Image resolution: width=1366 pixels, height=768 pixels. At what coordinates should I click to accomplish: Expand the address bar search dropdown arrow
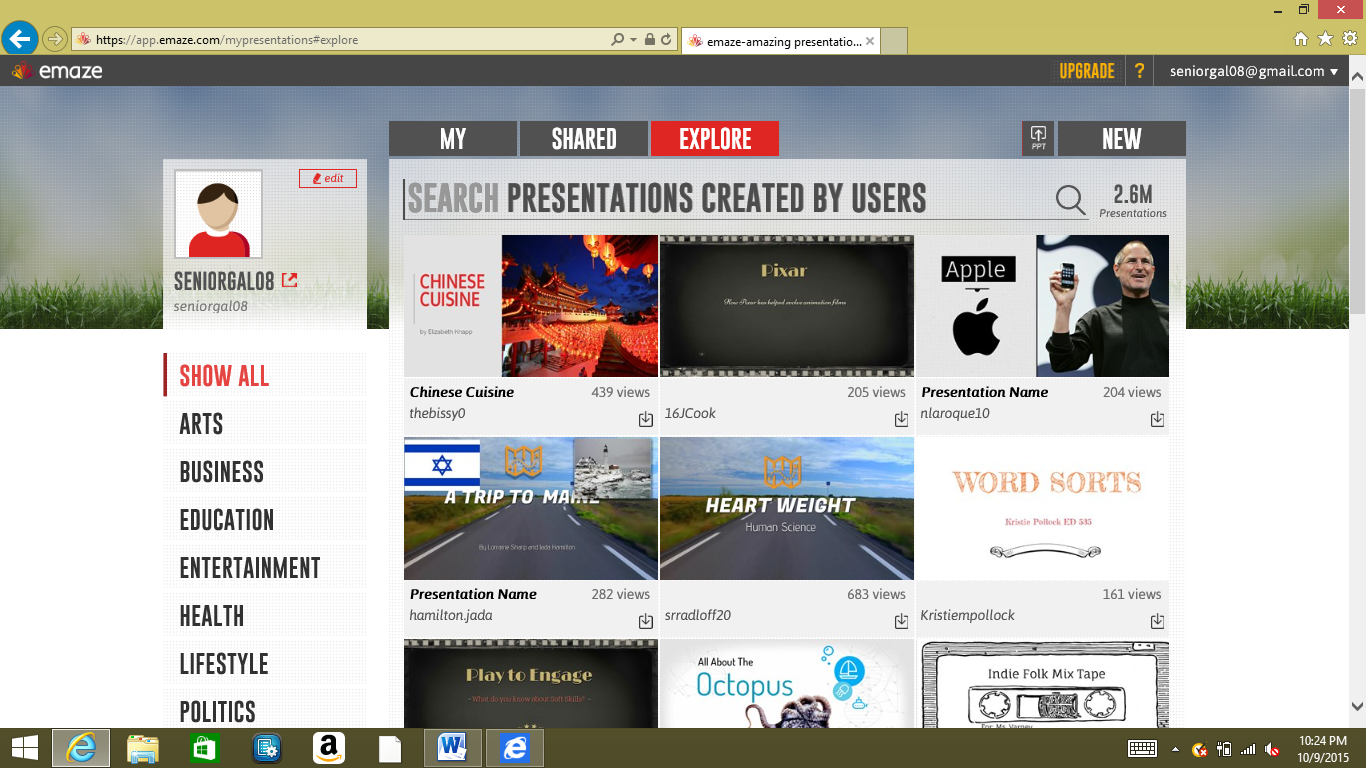(633, 40)
